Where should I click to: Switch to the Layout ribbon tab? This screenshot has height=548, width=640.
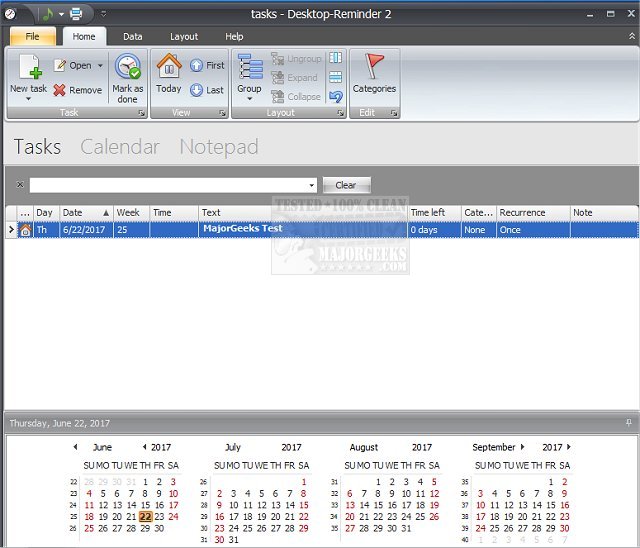pos(184,37)
